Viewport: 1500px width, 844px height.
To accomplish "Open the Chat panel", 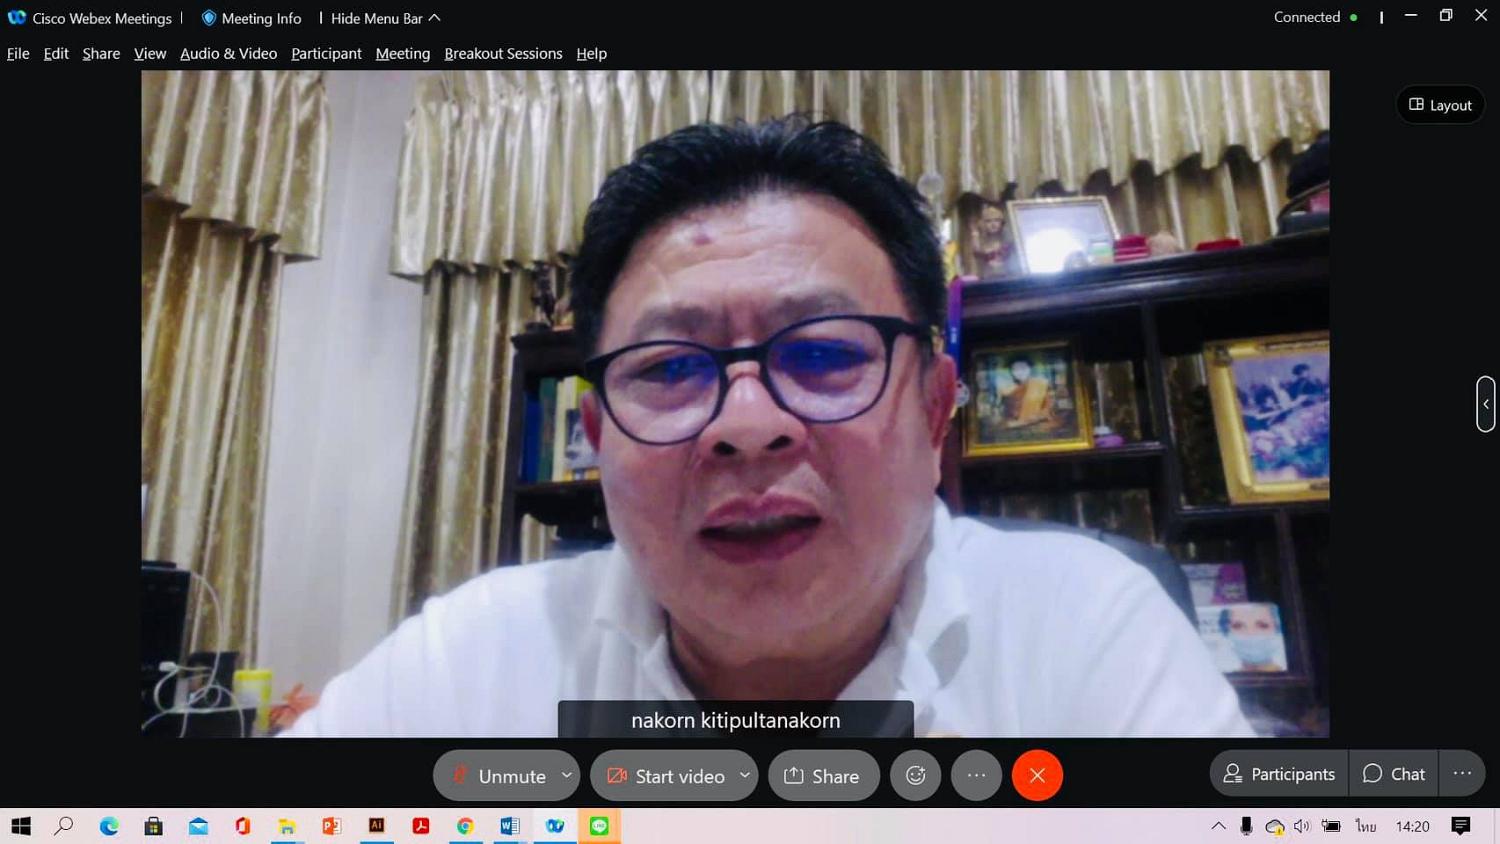I will (1393, 774).
